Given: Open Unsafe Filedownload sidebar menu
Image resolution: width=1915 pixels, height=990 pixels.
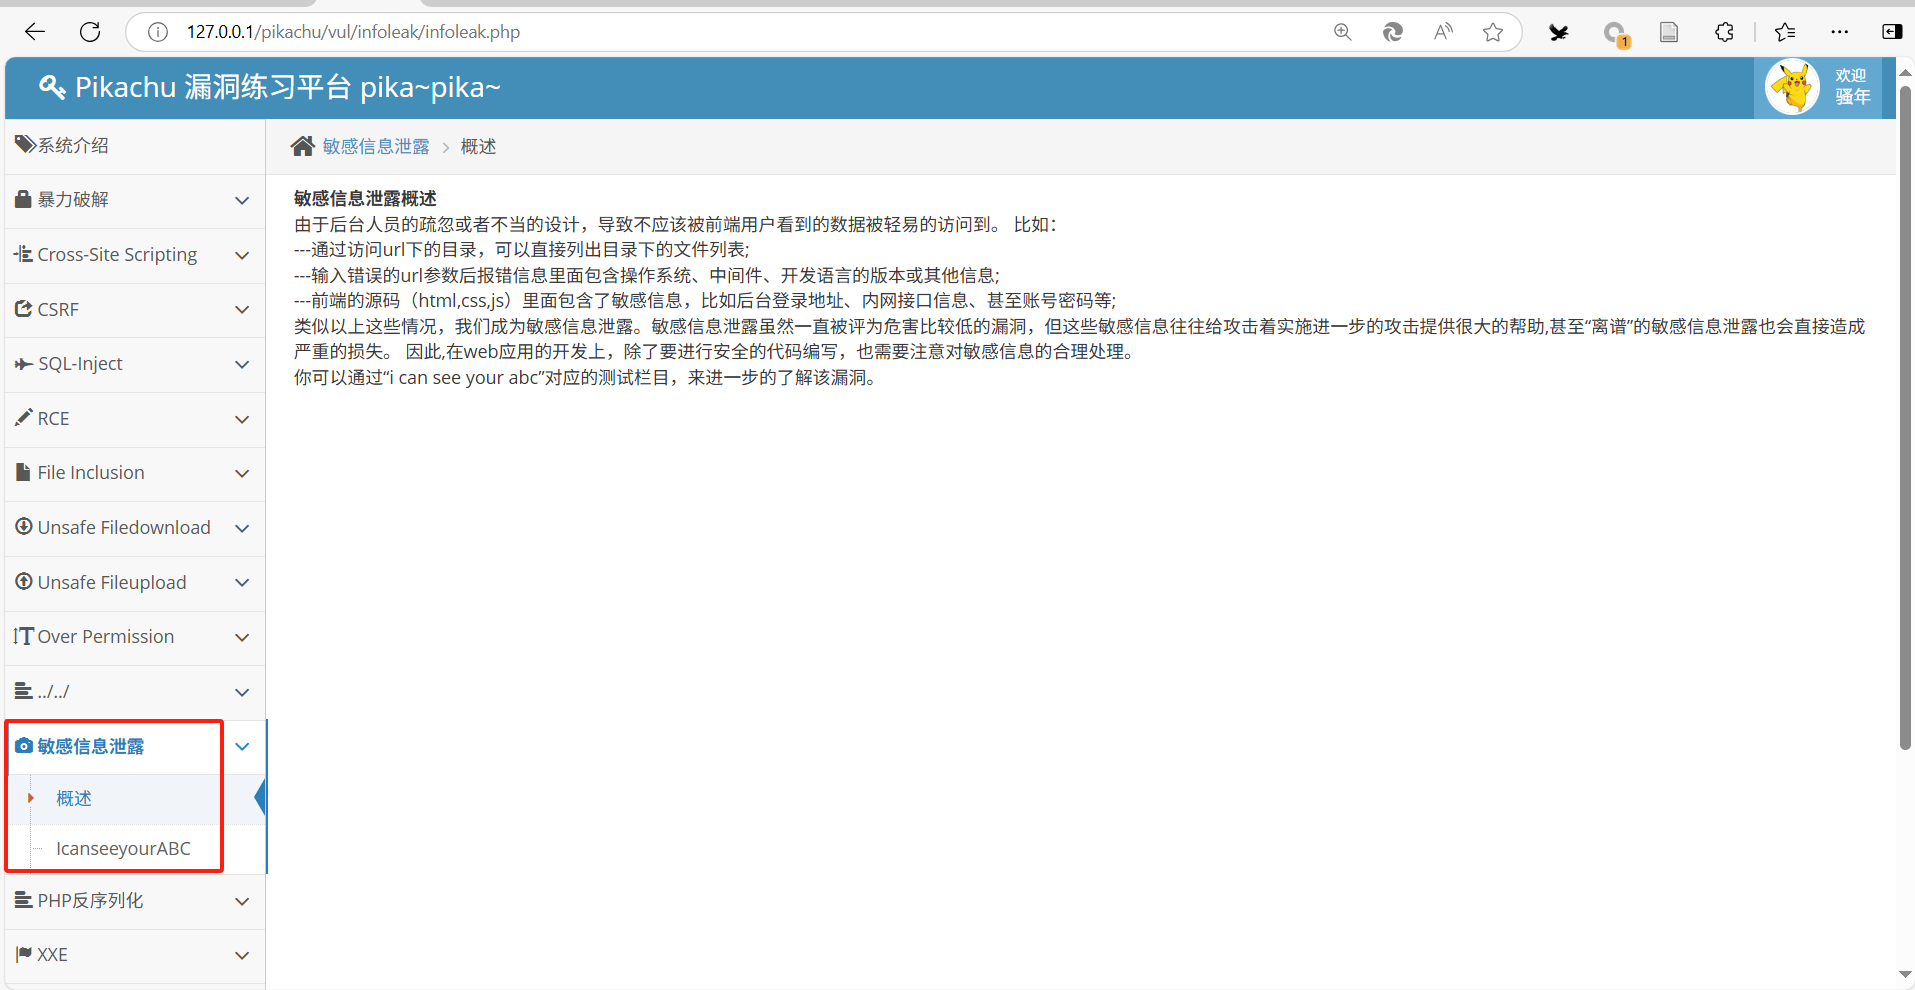Looking at the screenshot, I should [135, 528].
